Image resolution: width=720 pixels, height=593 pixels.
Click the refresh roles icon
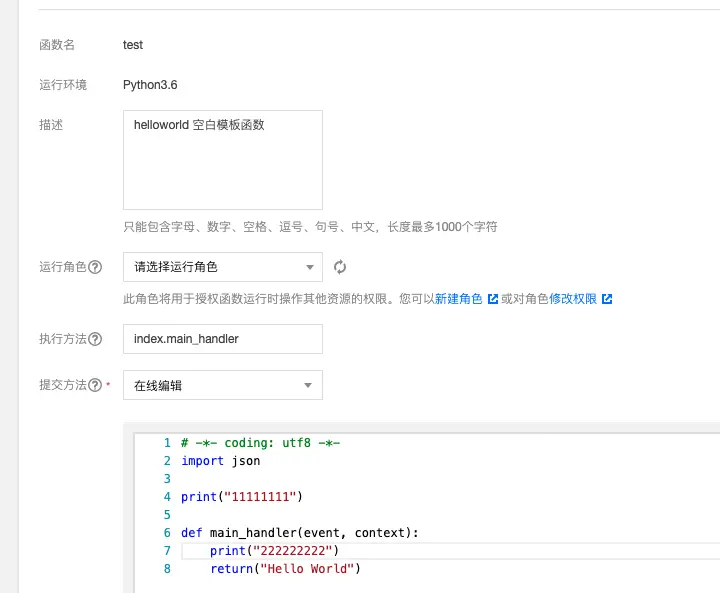click(340, 267)
